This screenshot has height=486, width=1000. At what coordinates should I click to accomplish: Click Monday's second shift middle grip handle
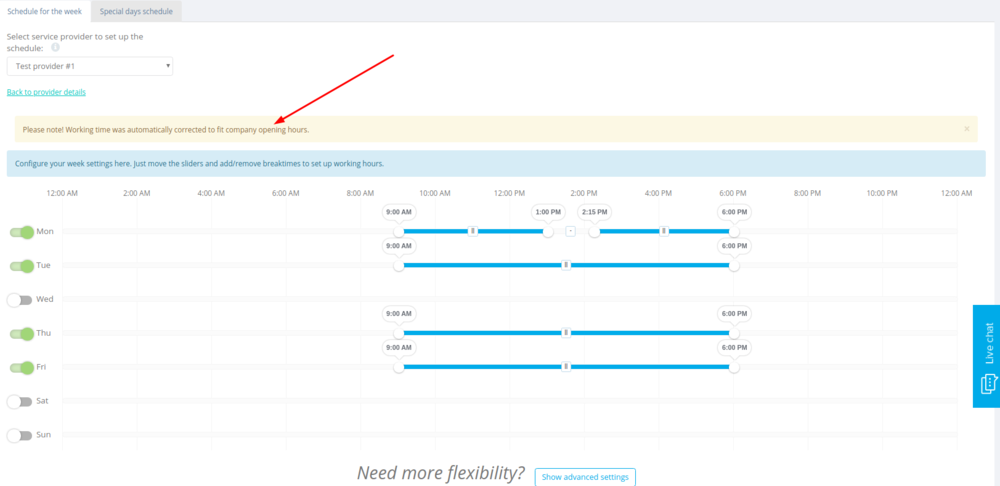pyautogui.click(x=664, y=231)
